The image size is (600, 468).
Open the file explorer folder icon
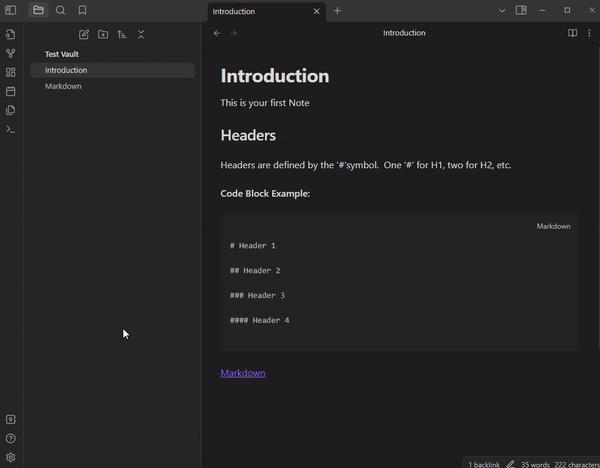[x=38, y=10]
